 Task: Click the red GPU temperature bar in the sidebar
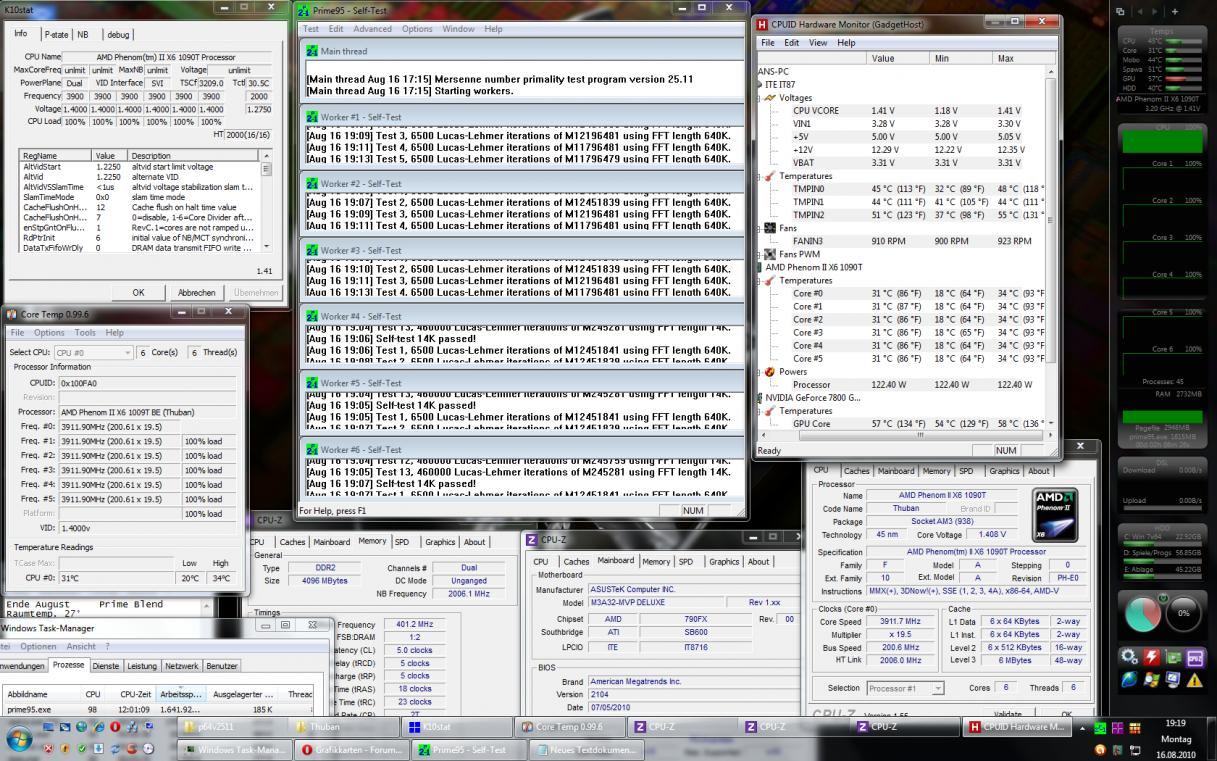click(x=1174, y=77)
